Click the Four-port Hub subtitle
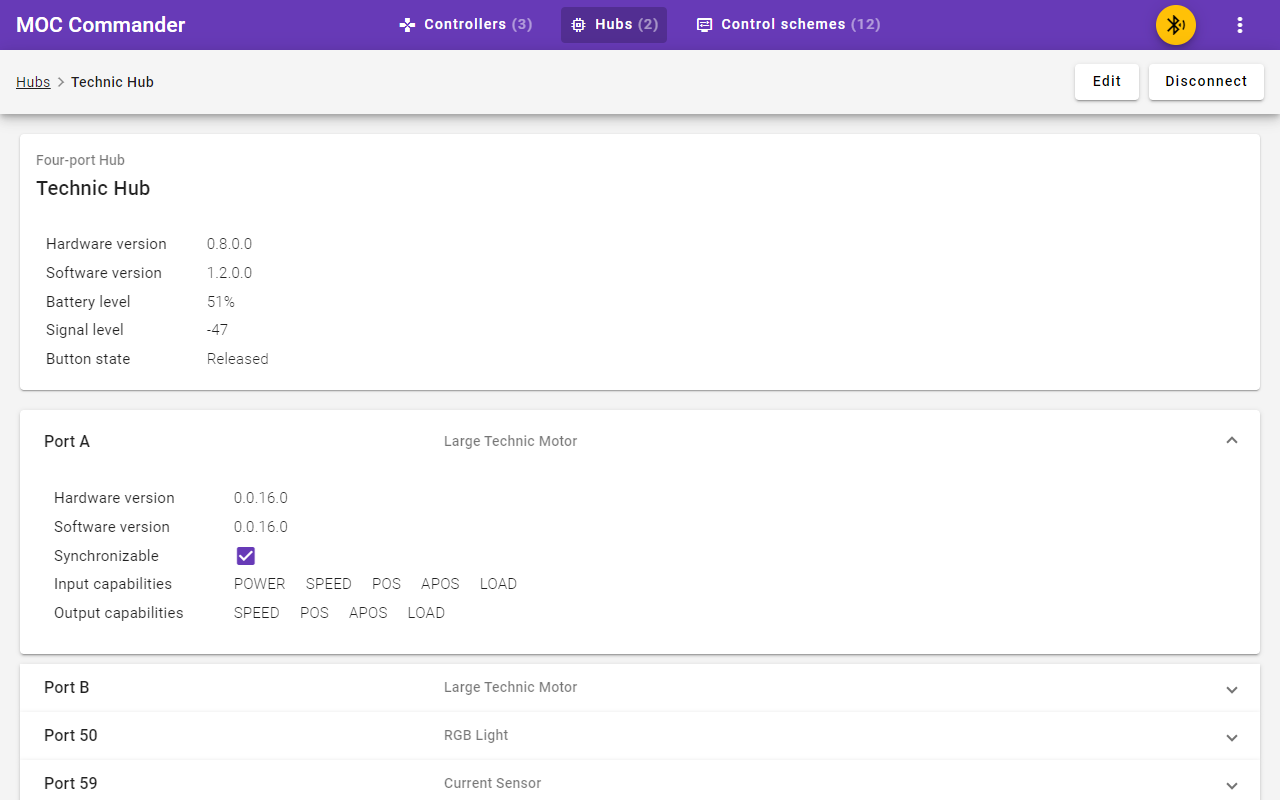This screenshot has width=1280, height=800. click(x=80, y=160)
